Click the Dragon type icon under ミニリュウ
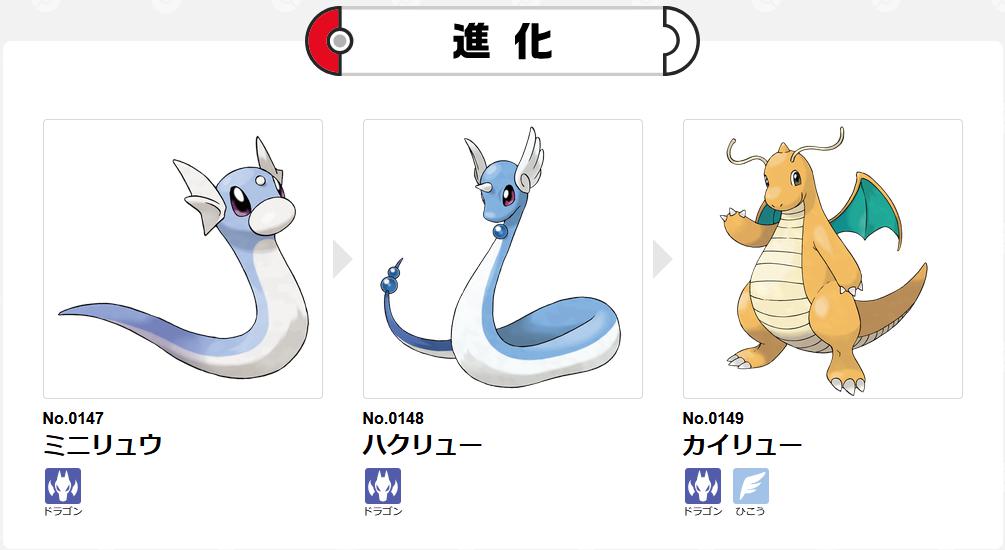Viewport: 1005px width, 550px height. (x=63, y=486)
